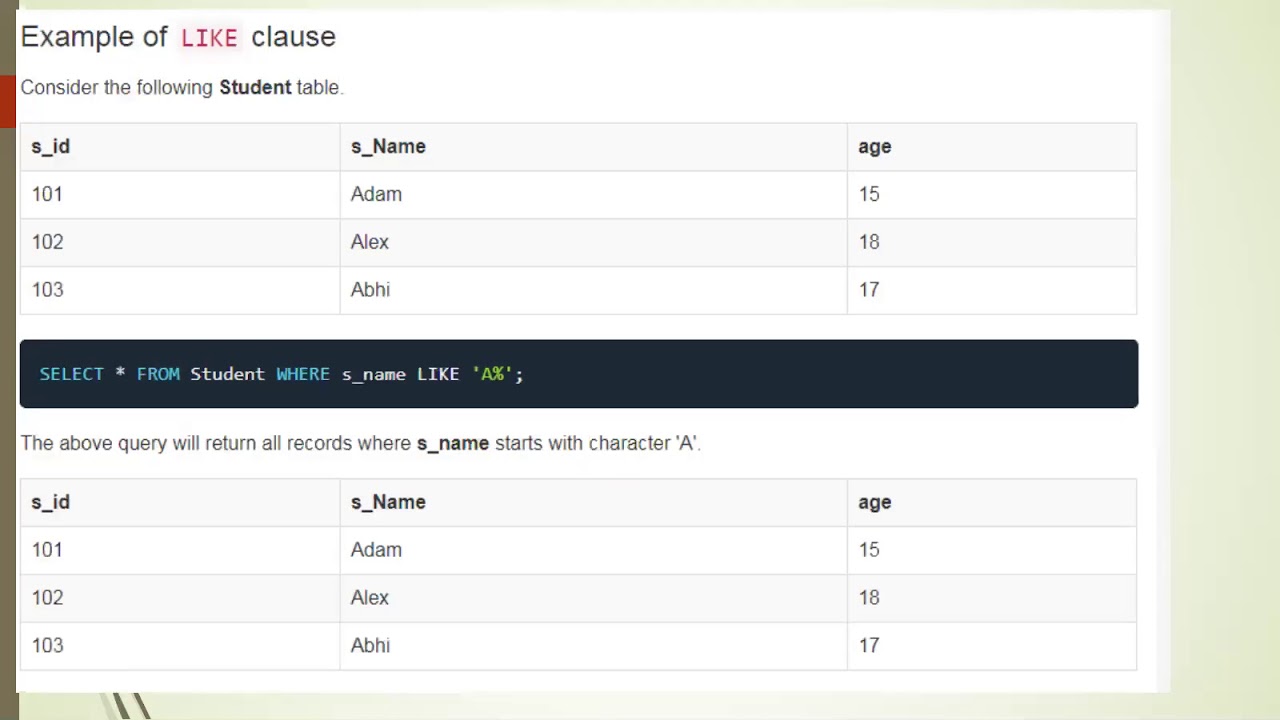The height and width of the screenshot is (720, 1280).
Task: Click the 'Example of LIKE clause' heading
Action: 178,37
